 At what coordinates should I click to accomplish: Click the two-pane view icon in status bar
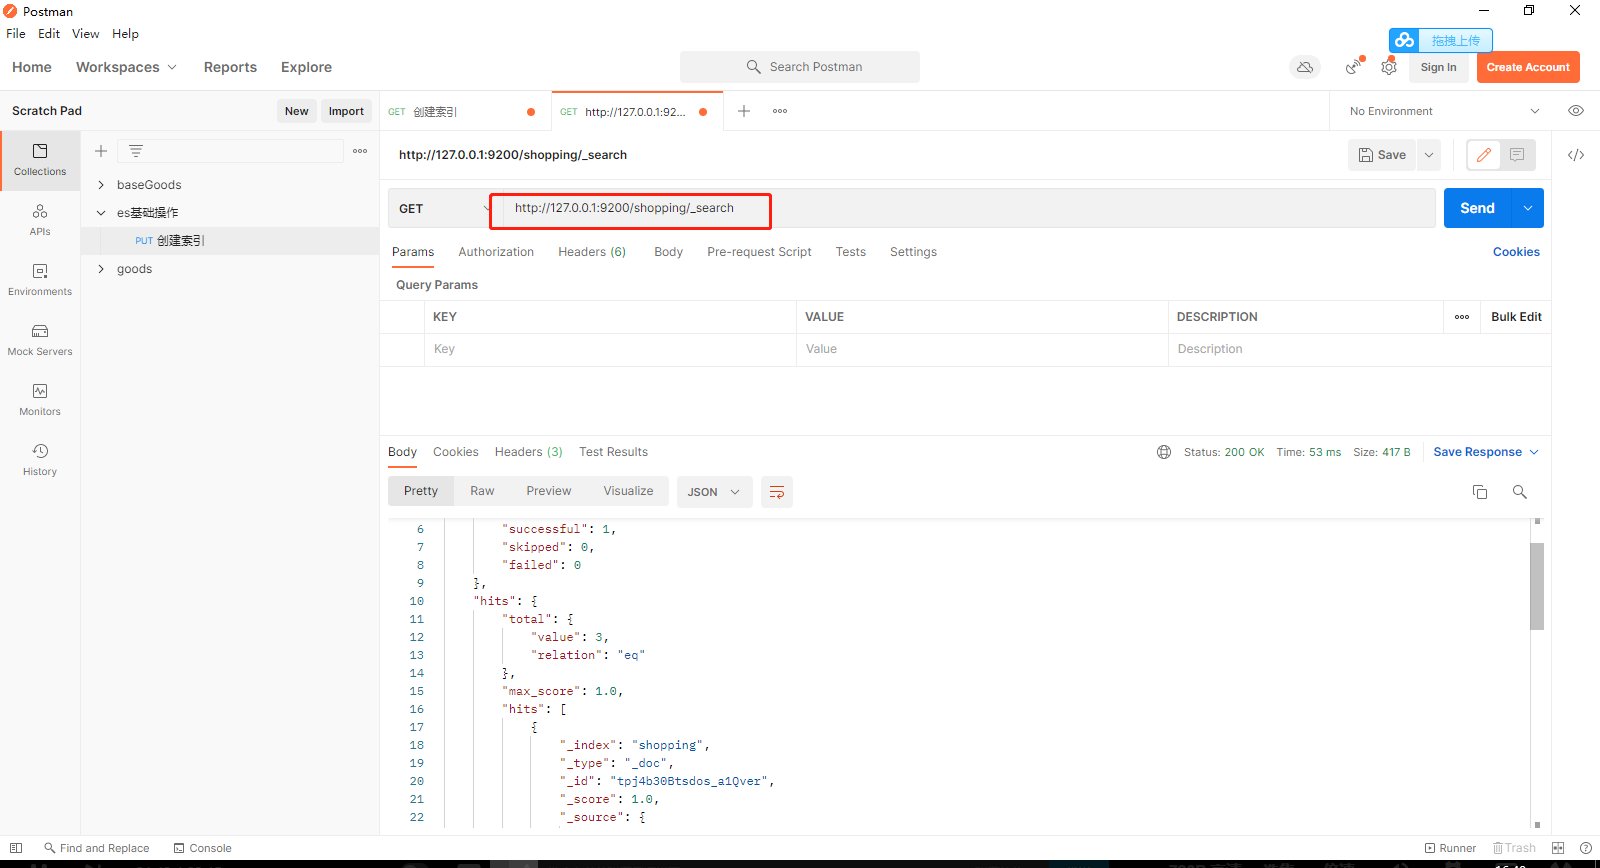pyautogui.click(x=1558, y=848)
